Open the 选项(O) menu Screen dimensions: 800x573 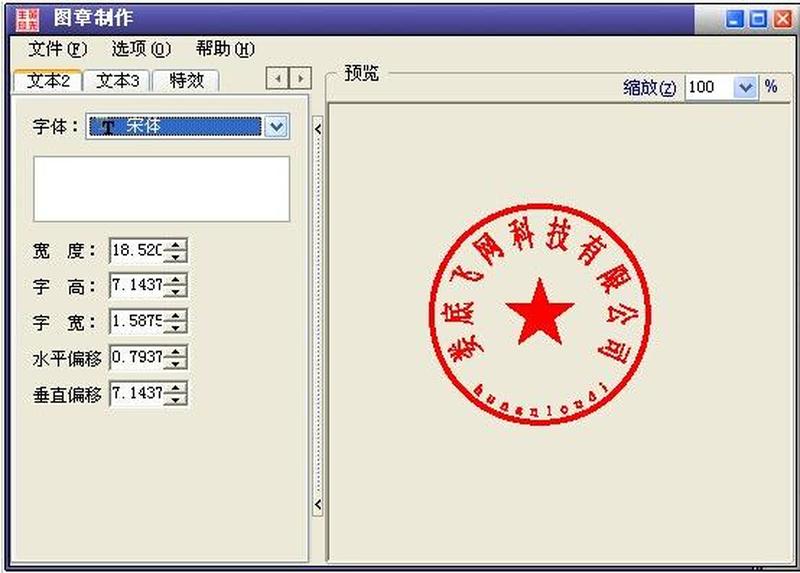pyautogui.click(x=141, y=49)
